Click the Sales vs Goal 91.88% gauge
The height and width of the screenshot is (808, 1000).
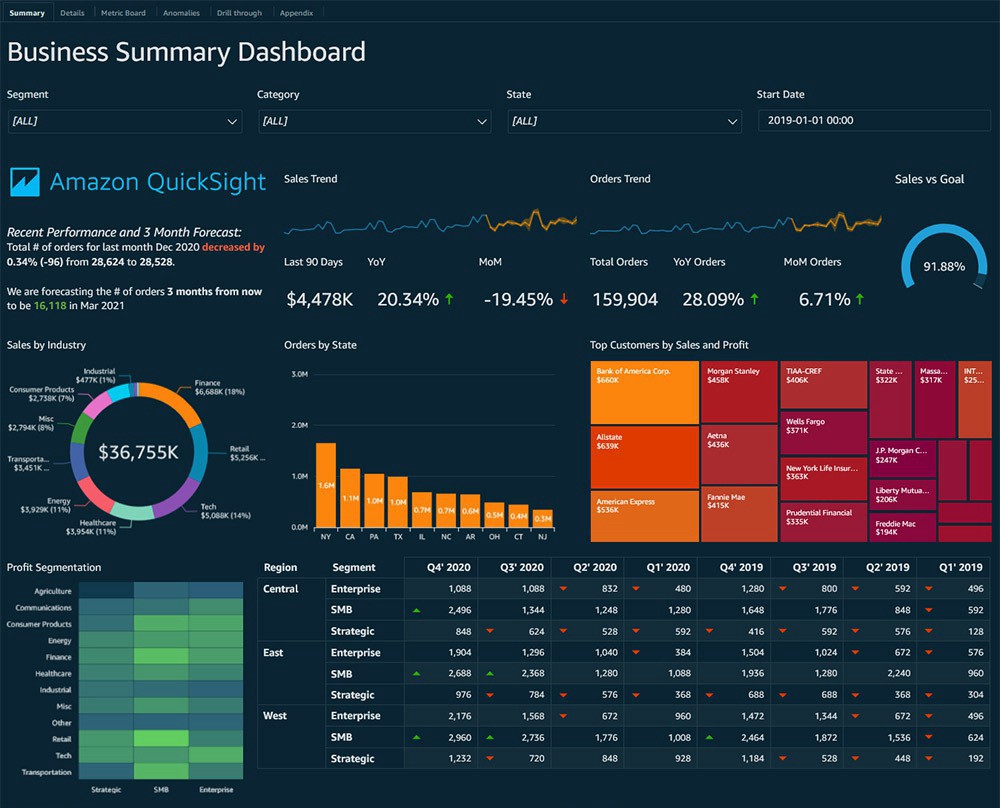[944, 258]
